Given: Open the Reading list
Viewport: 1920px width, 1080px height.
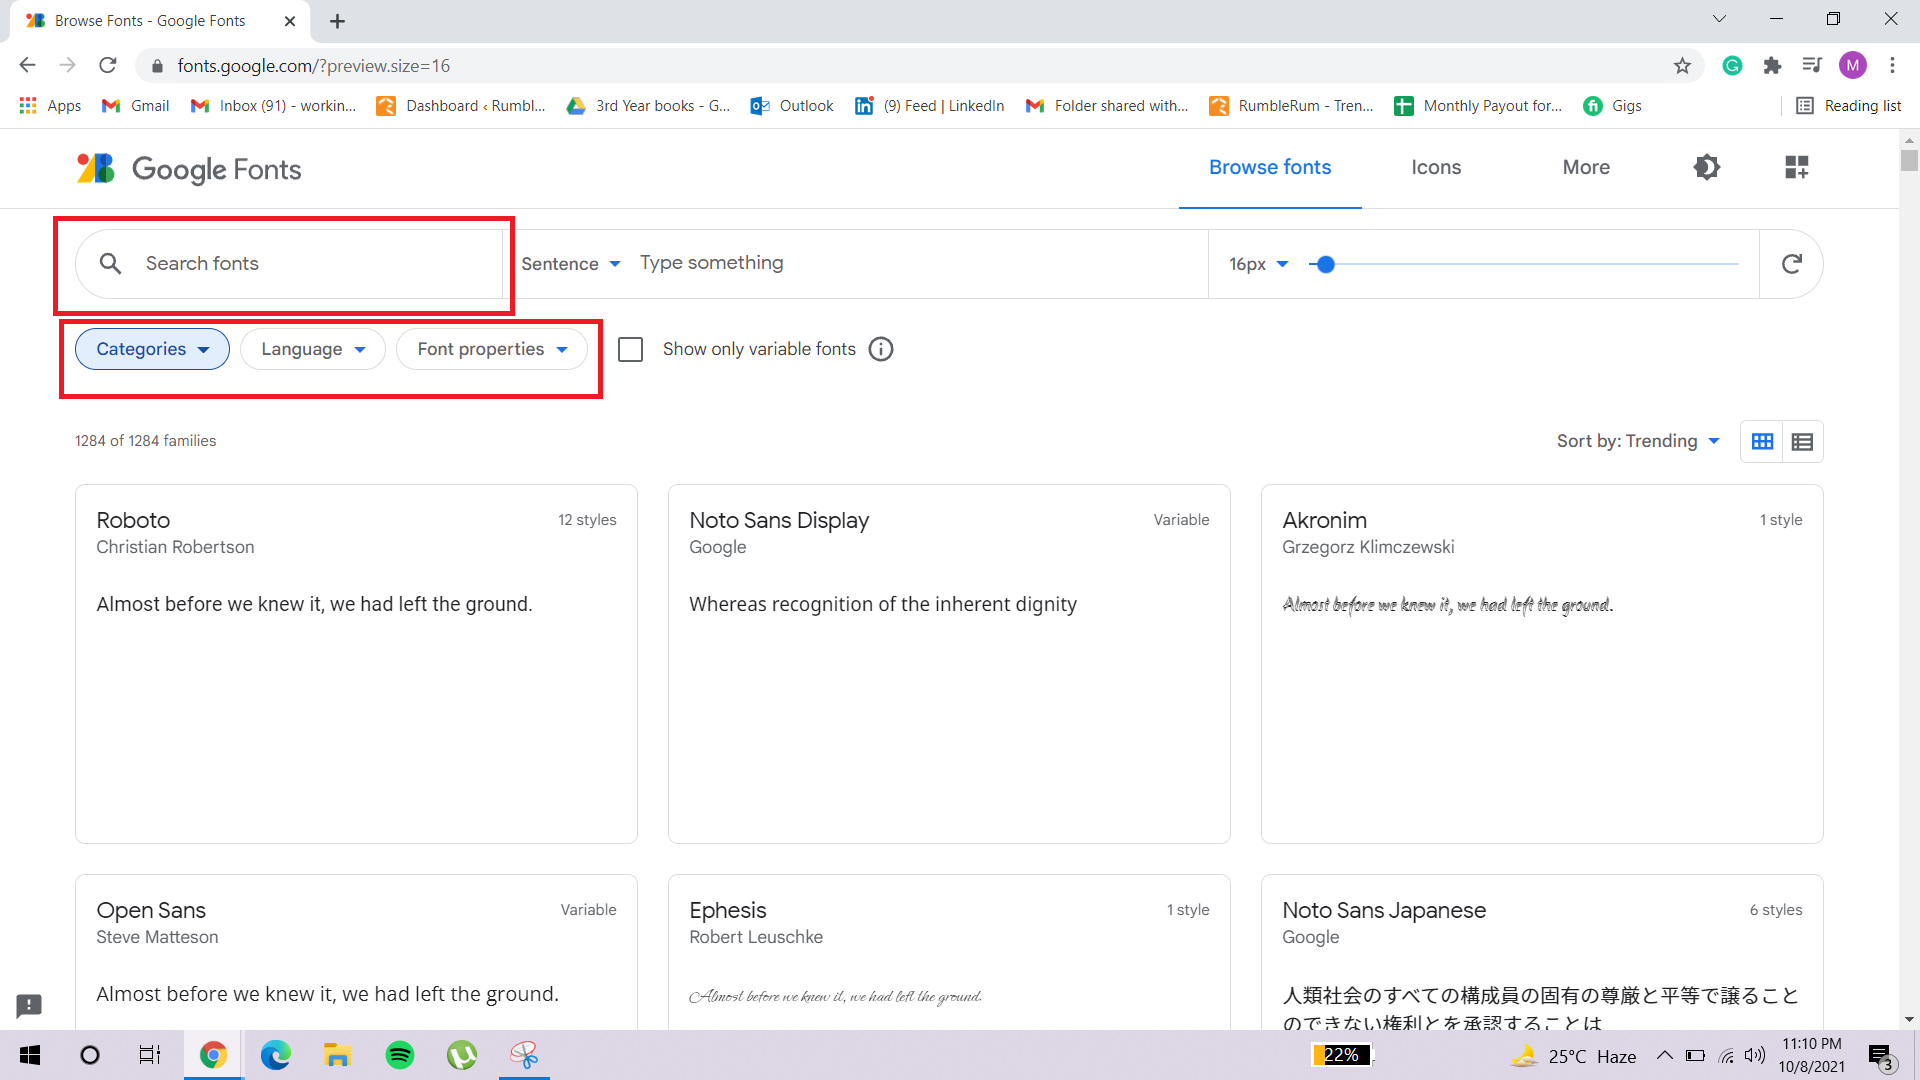Looking at the screenshot, I should pyautogui.click(x=1849, y=106).
